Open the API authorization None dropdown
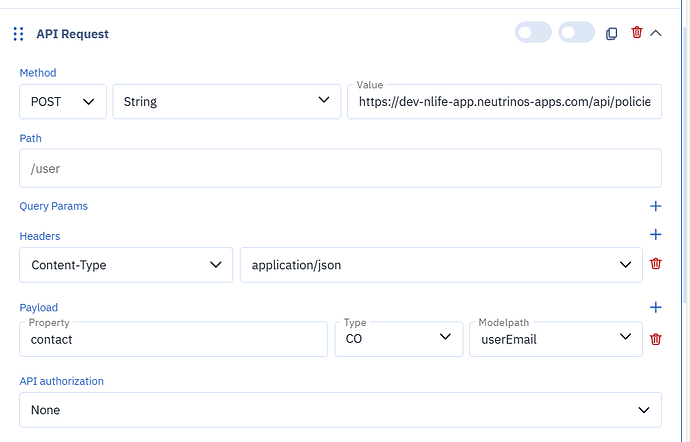The image size is (690, 442). pos(341,410)
